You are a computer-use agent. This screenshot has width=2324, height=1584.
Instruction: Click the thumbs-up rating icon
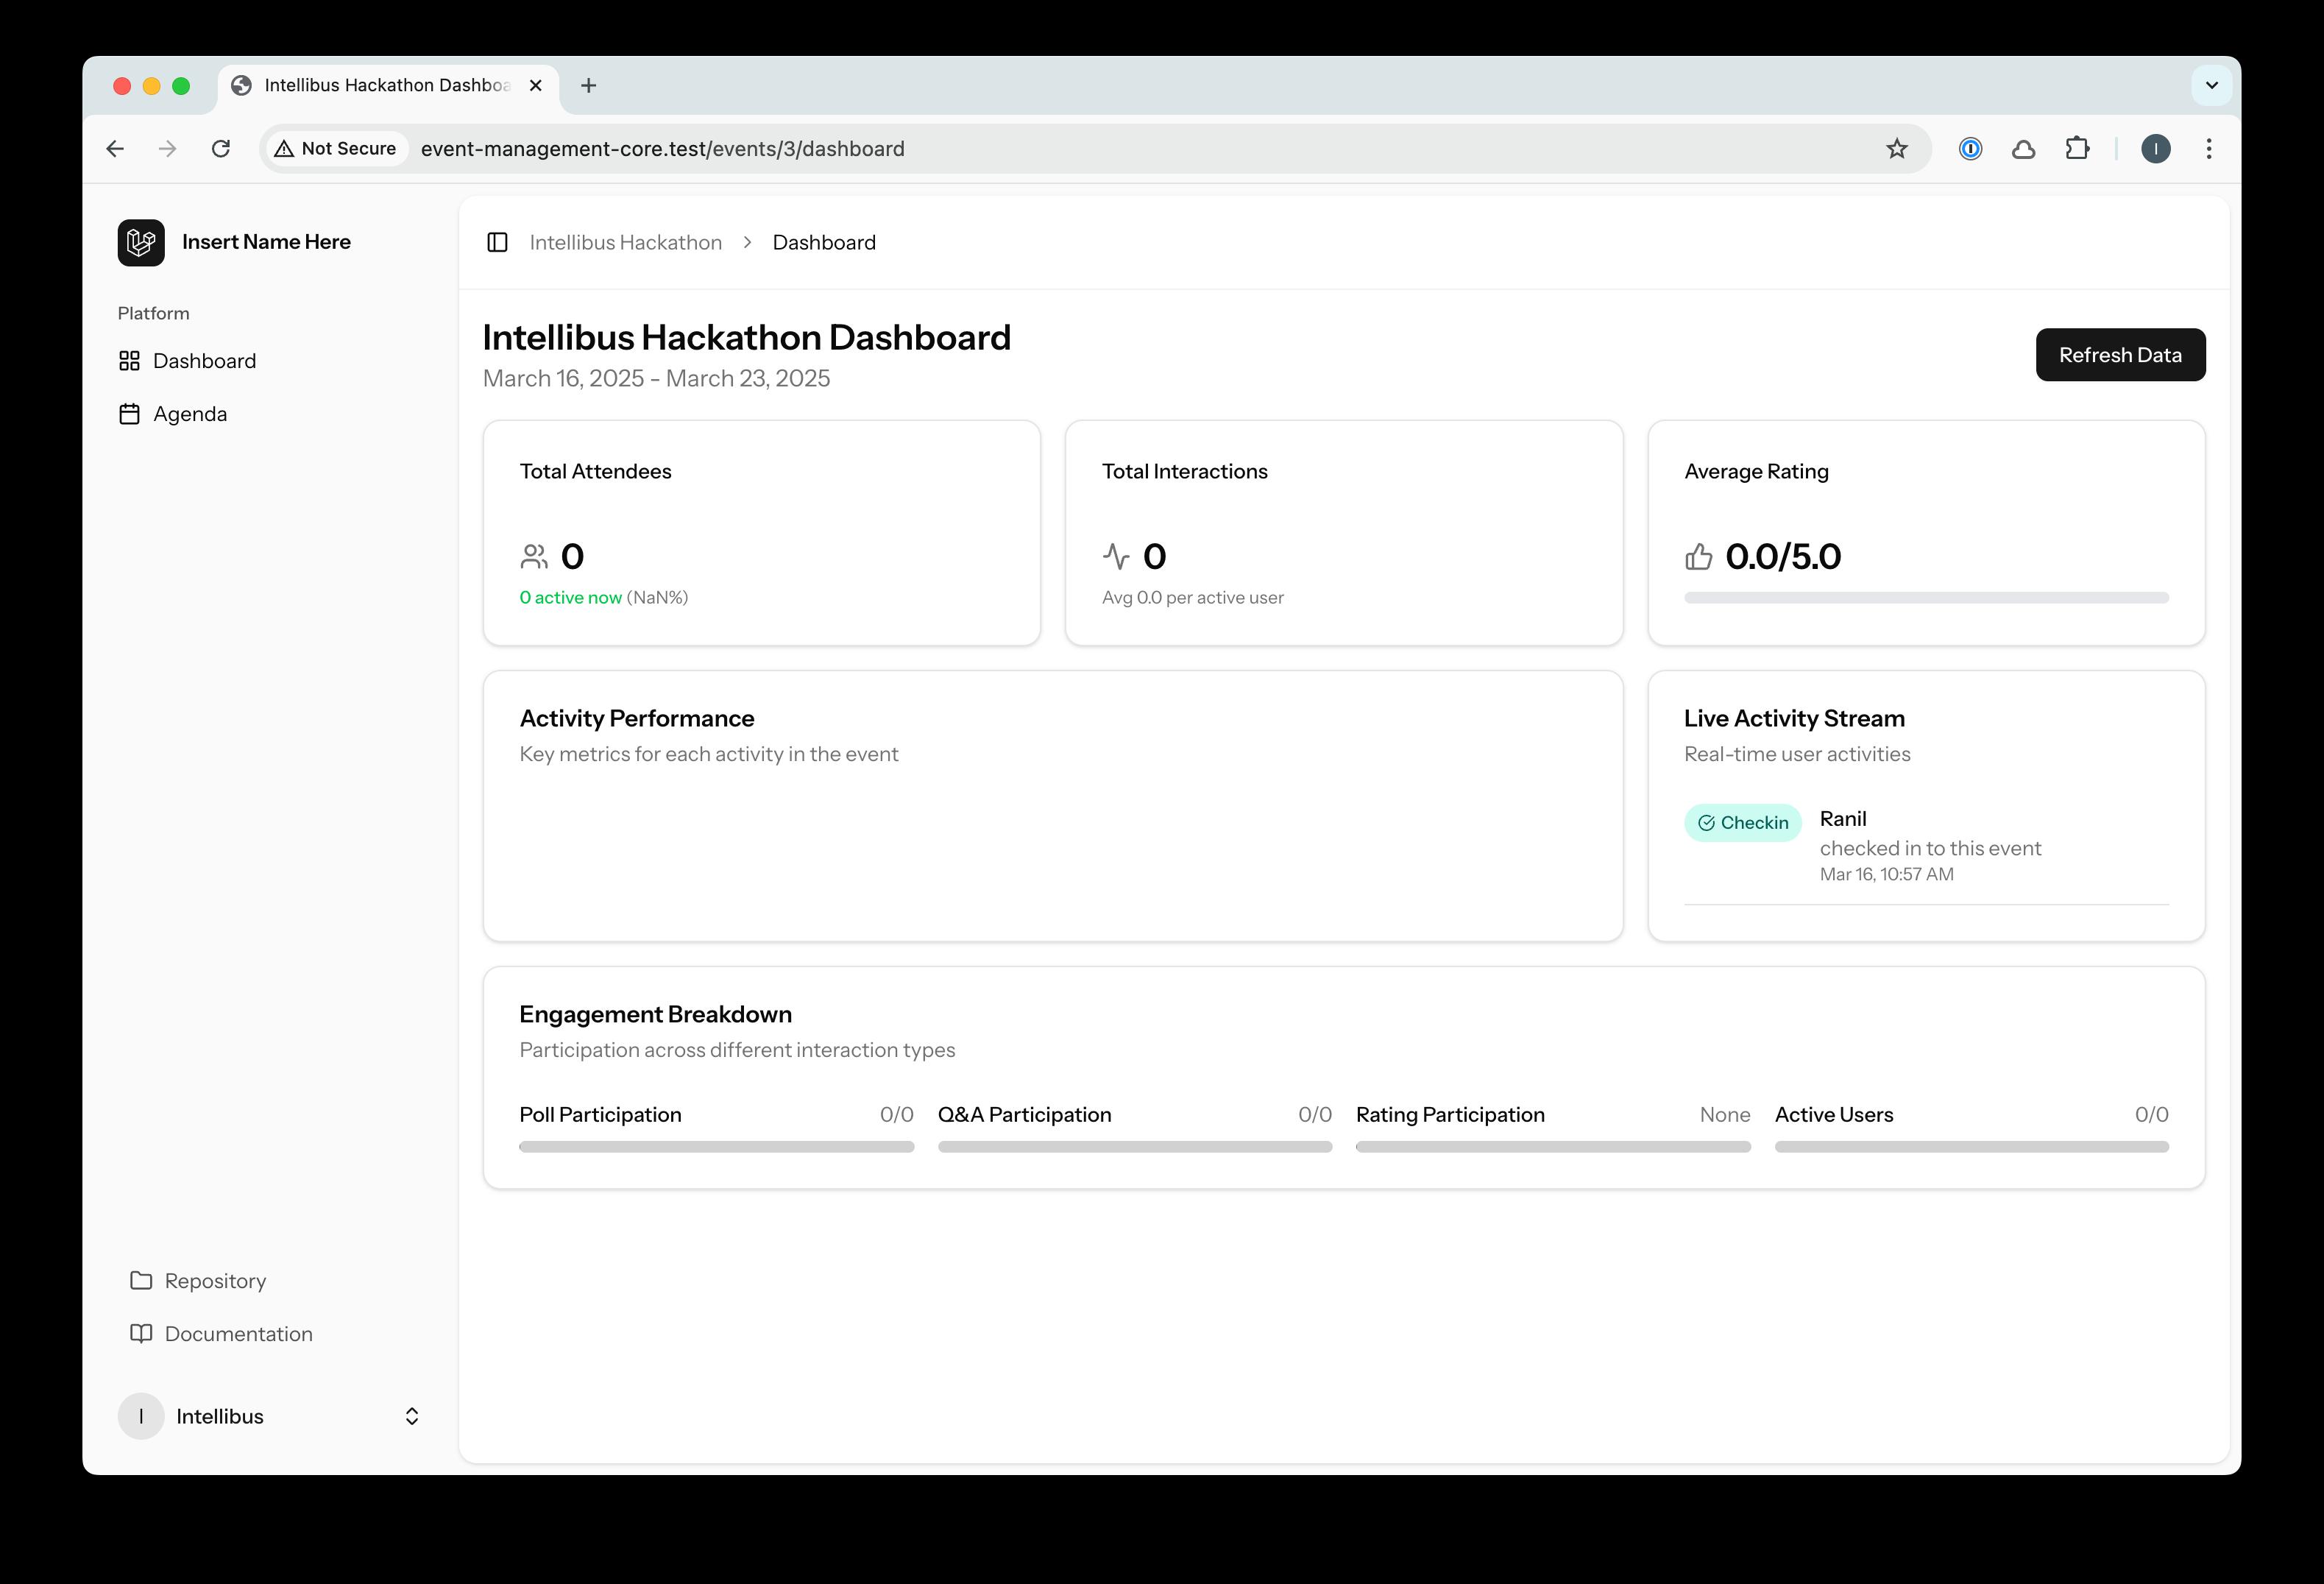click(1698, 556)
